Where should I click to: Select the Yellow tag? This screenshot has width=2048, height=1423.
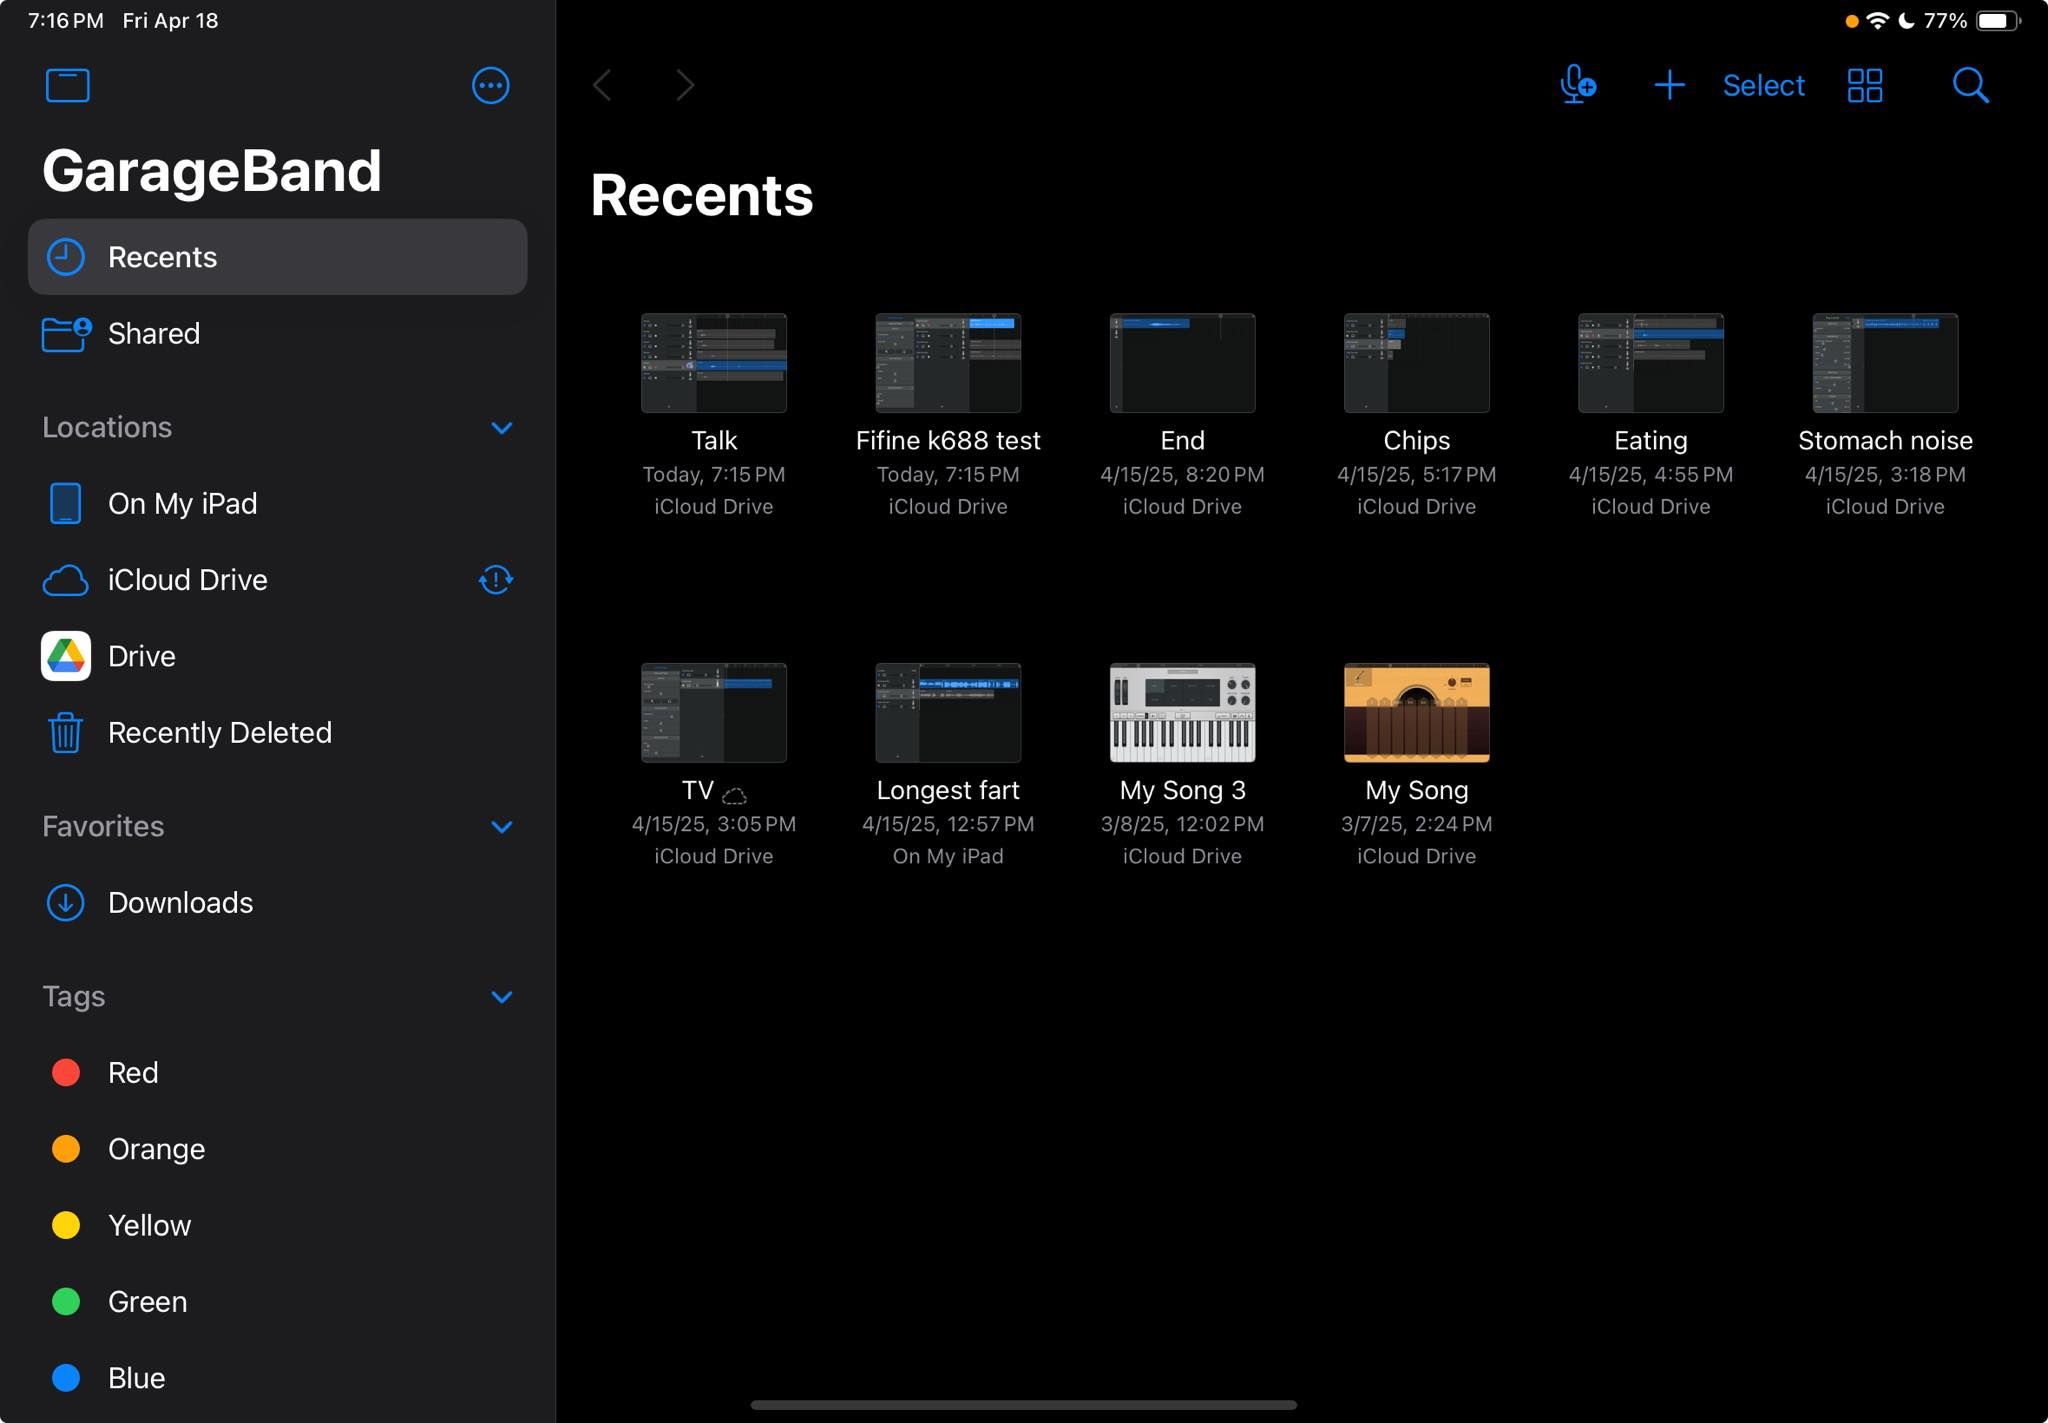(277, 1226)
